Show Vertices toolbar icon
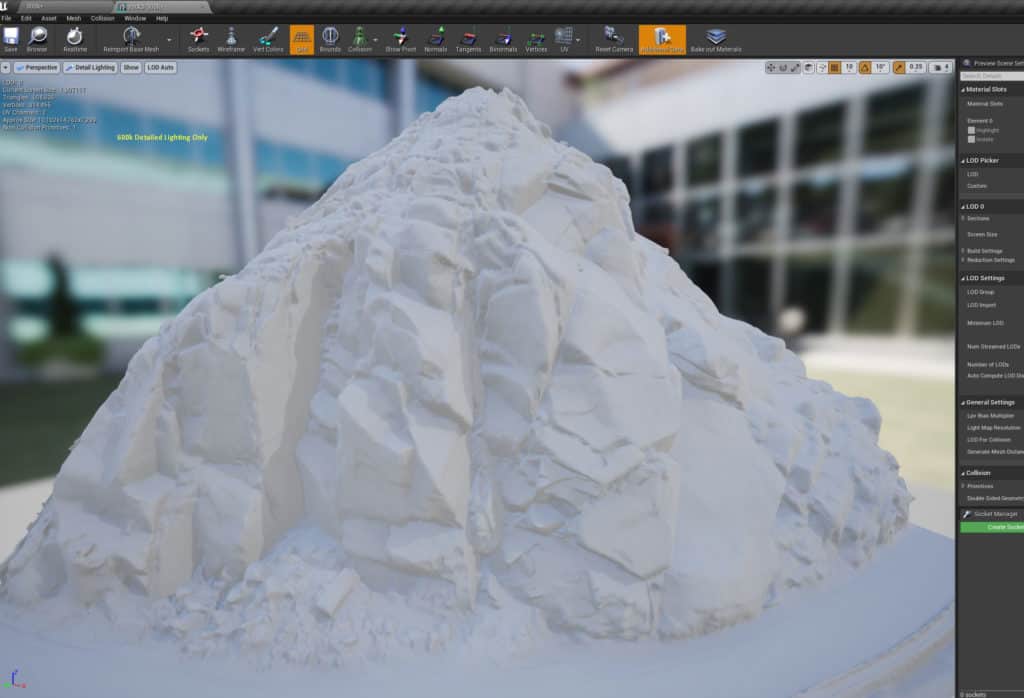The height and width of the screenshot is (698, 1024). pyautogui.click(x=536, y=39)
